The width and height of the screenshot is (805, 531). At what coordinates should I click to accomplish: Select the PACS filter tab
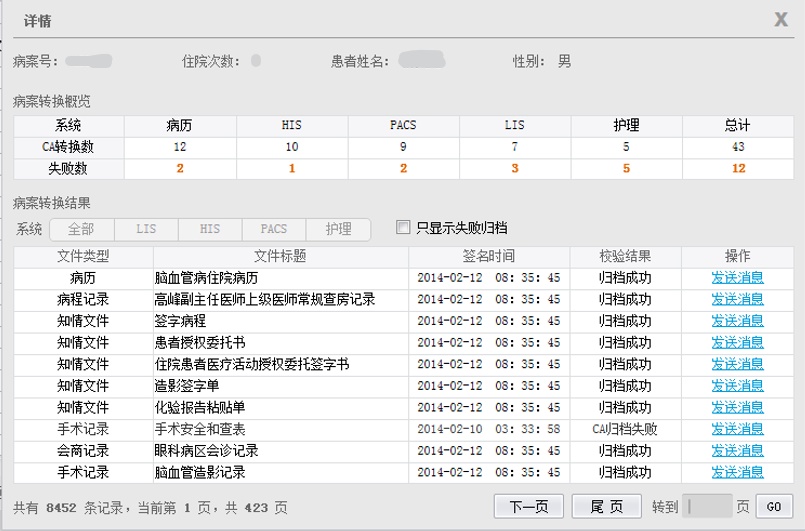pos(274,229)
